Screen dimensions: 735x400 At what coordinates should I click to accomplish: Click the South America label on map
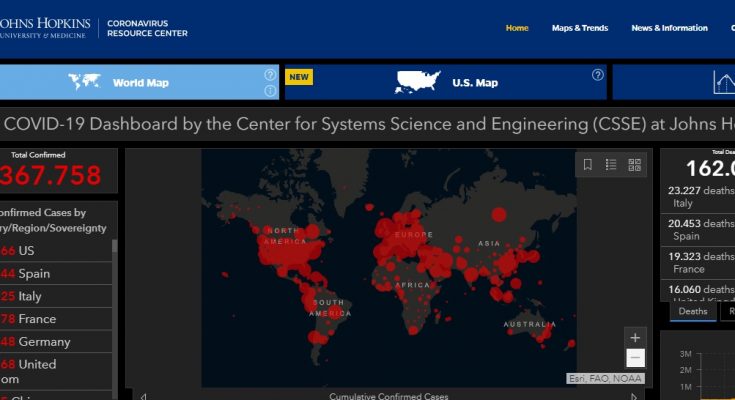[330, 308]
